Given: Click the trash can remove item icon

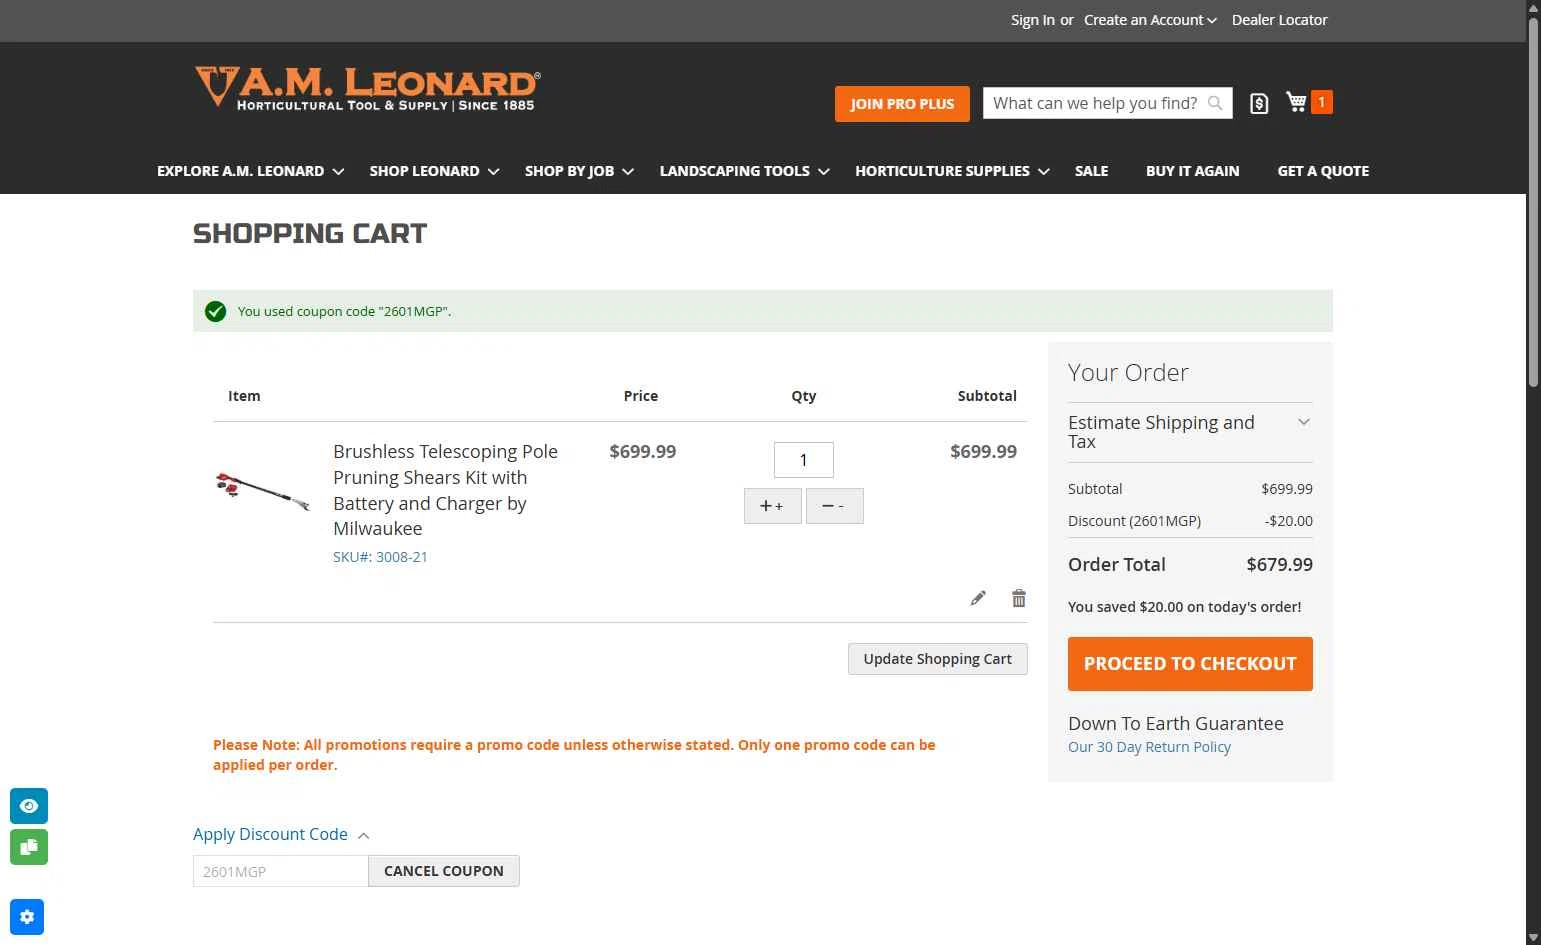Looking at the screenshot, I should (x=1019, y=598).
